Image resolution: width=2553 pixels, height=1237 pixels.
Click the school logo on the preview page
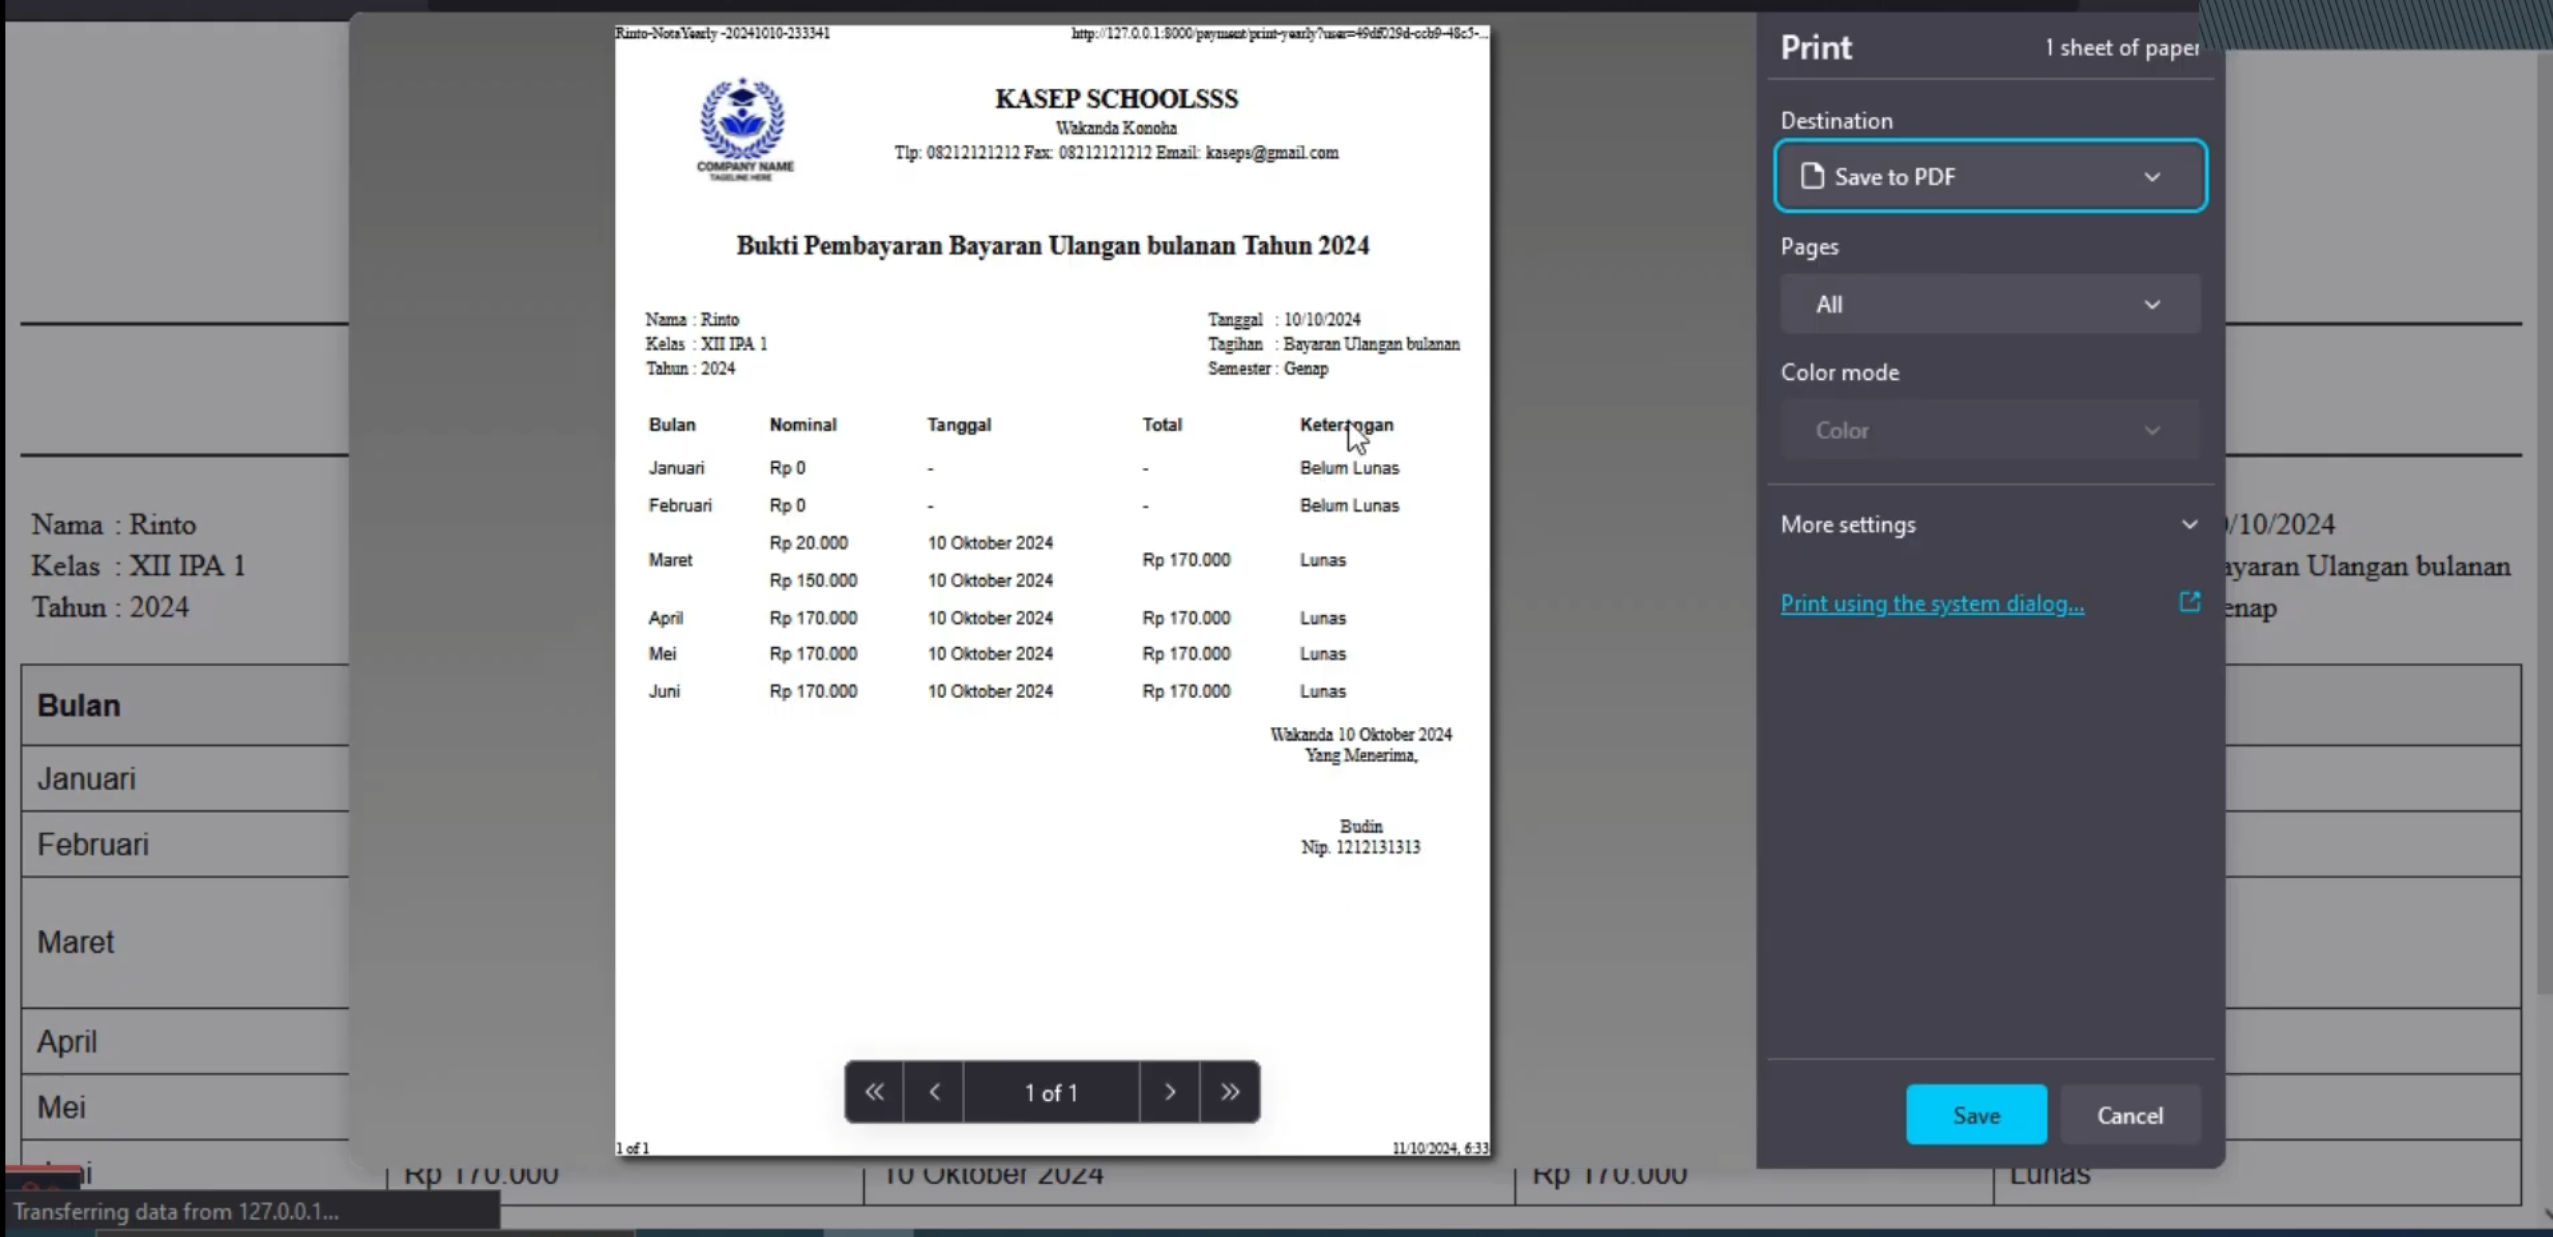pos(743,129)
